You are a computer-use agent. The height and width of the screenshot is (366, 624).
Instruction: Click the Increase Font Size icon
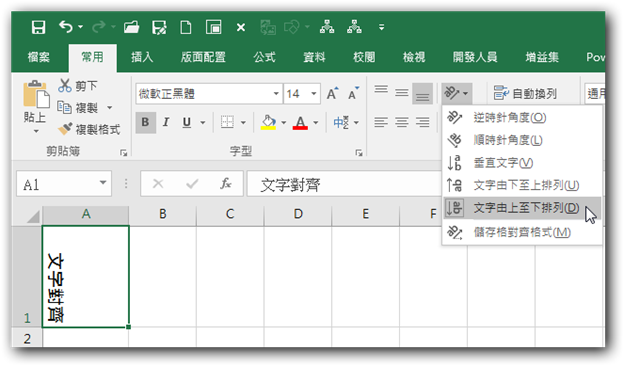[x=332, y=94]
